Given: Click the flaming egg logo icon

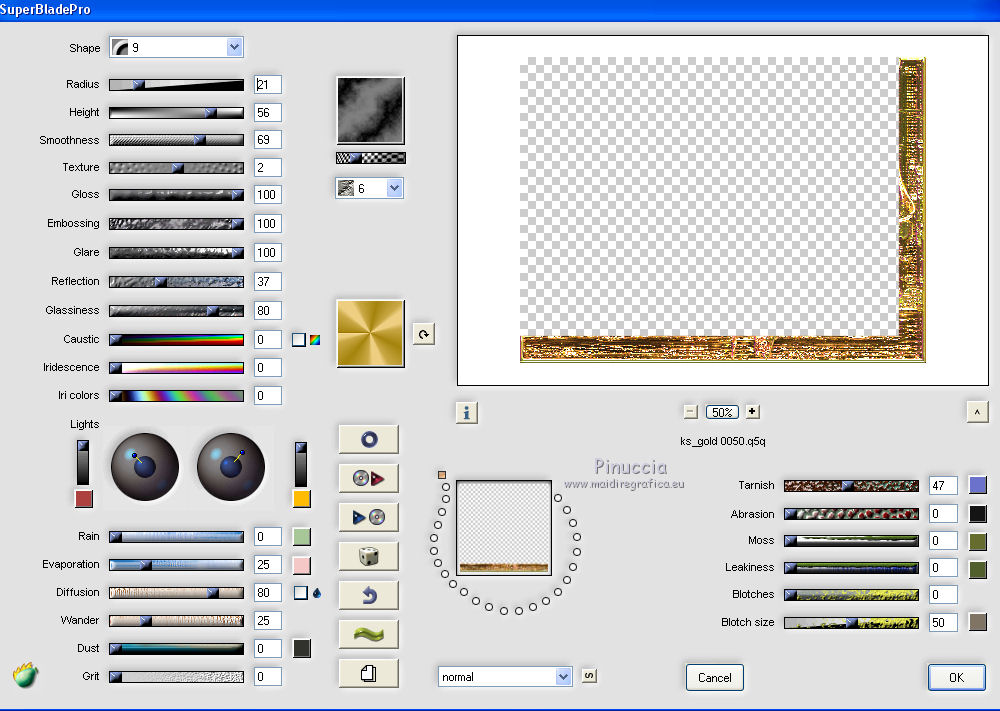Looking at the screenshot, I should tap(26, 675).
